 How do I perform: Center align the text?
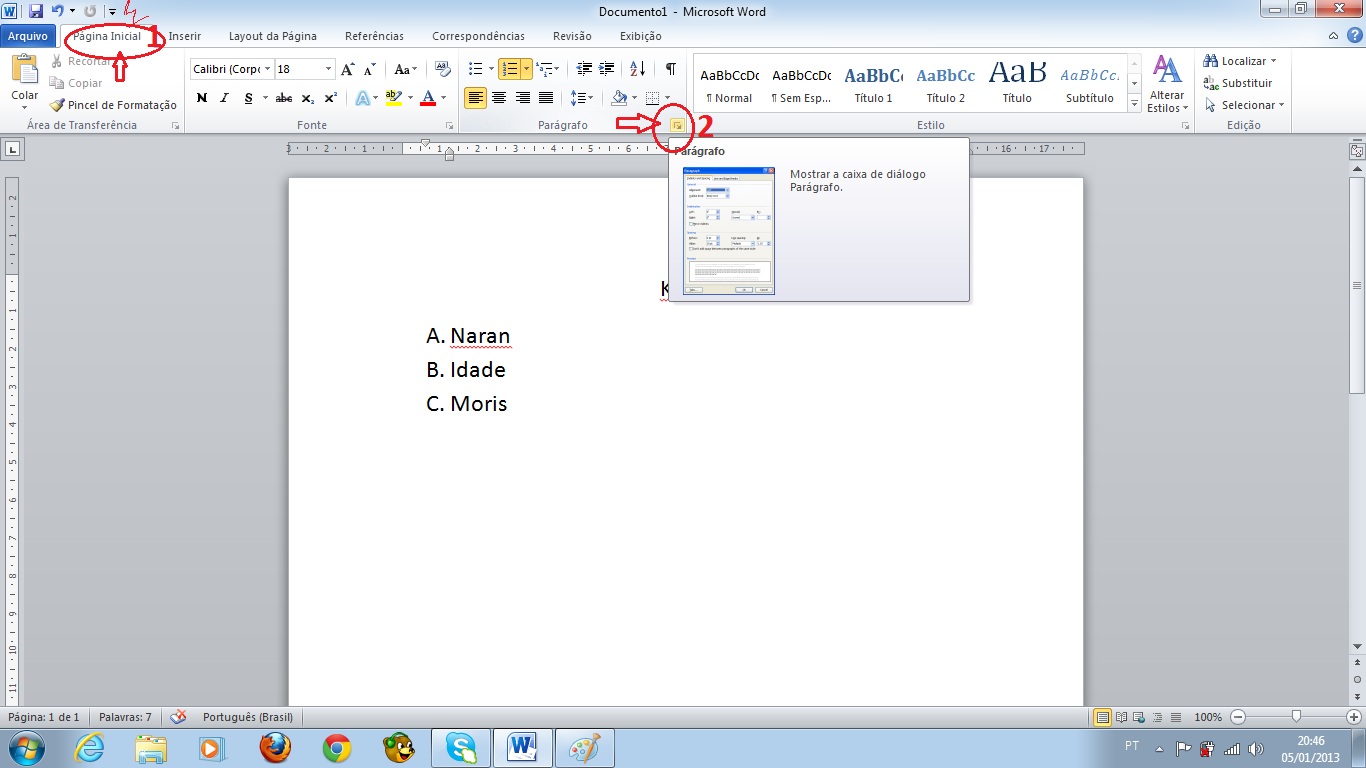498,98
